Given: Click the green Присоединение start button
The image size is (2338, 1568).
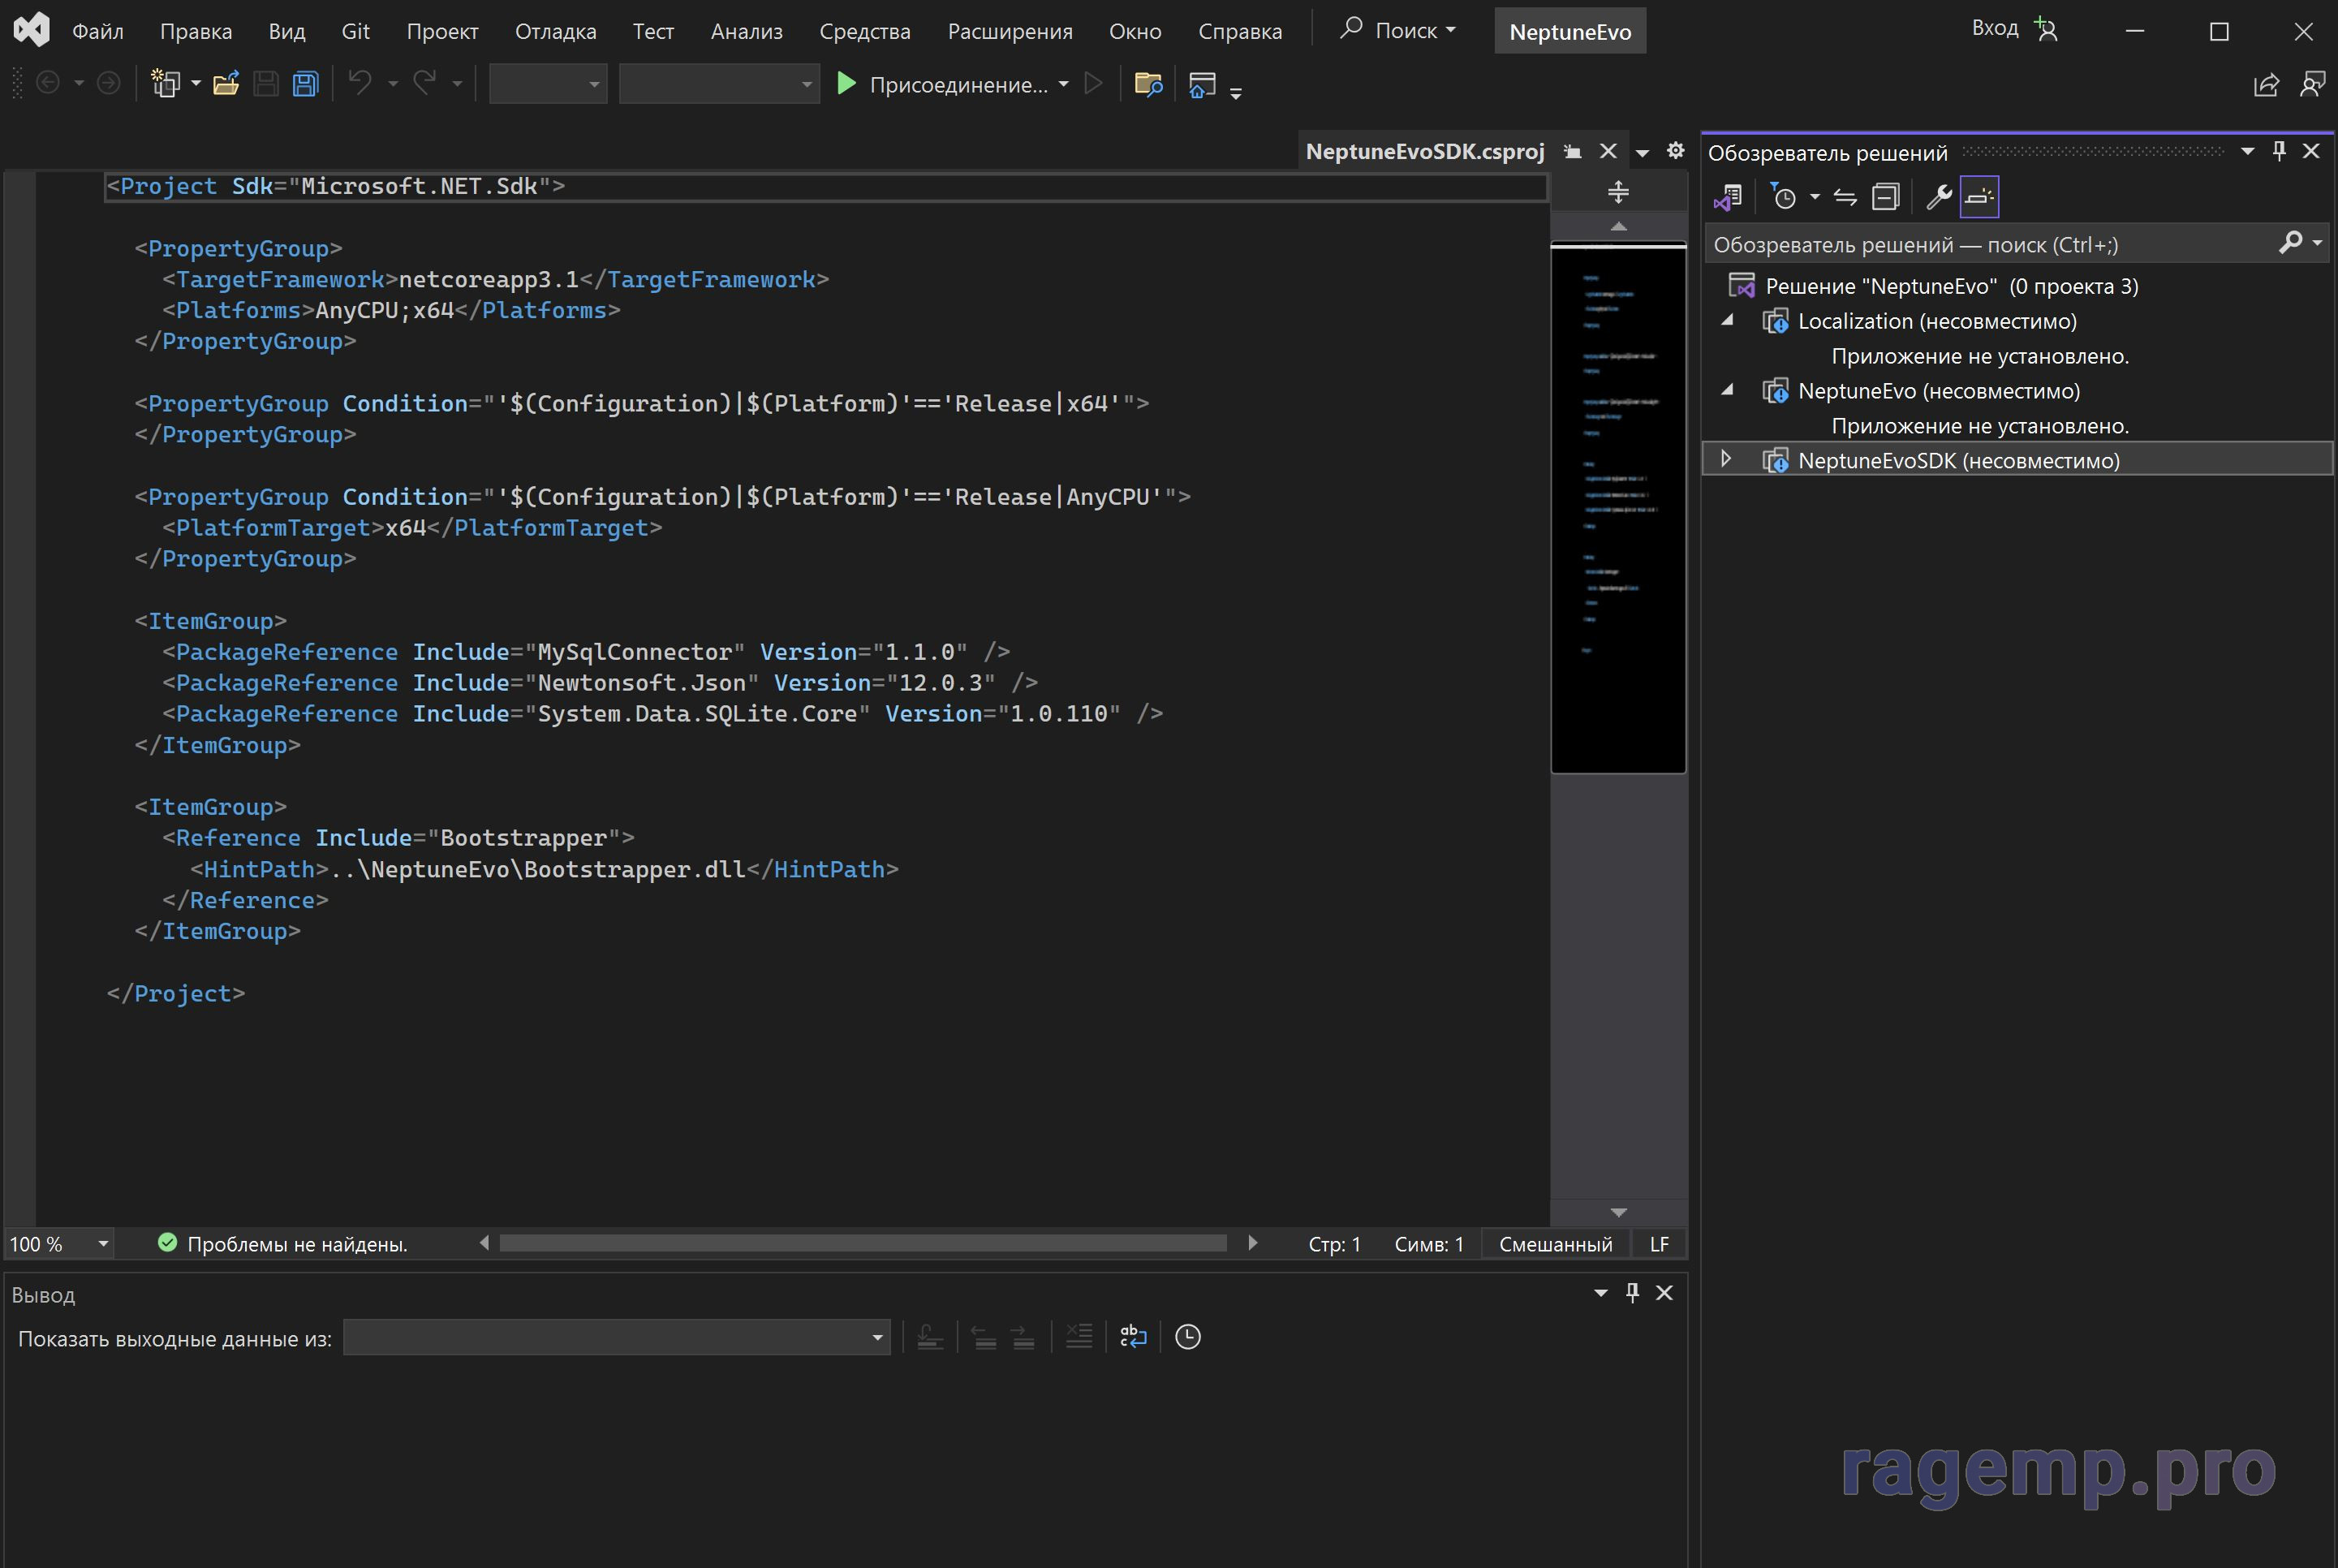Looking at the screenshot, I should coord(846,84).
